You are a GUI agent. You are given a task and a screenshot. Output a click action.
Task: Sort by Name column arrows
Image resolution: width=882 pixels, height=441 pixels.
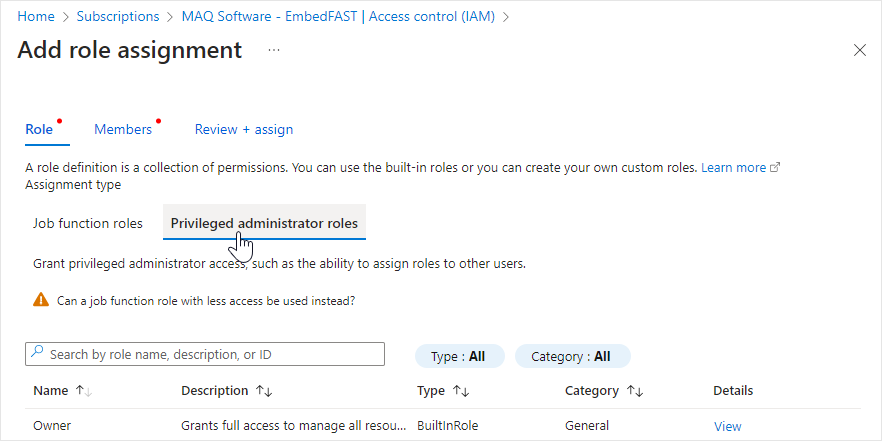click(x=83, y=391)
